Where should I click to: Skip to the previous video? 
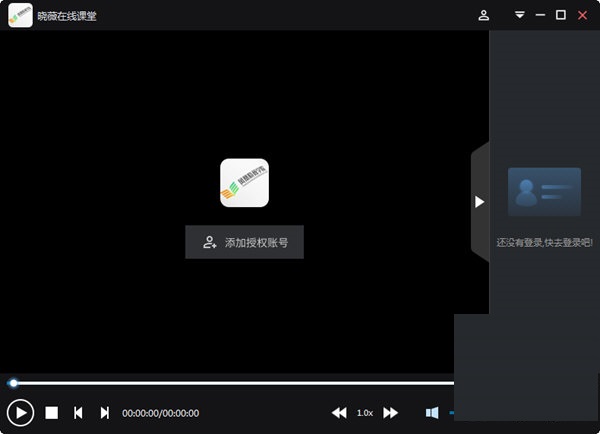pos(78,412)
